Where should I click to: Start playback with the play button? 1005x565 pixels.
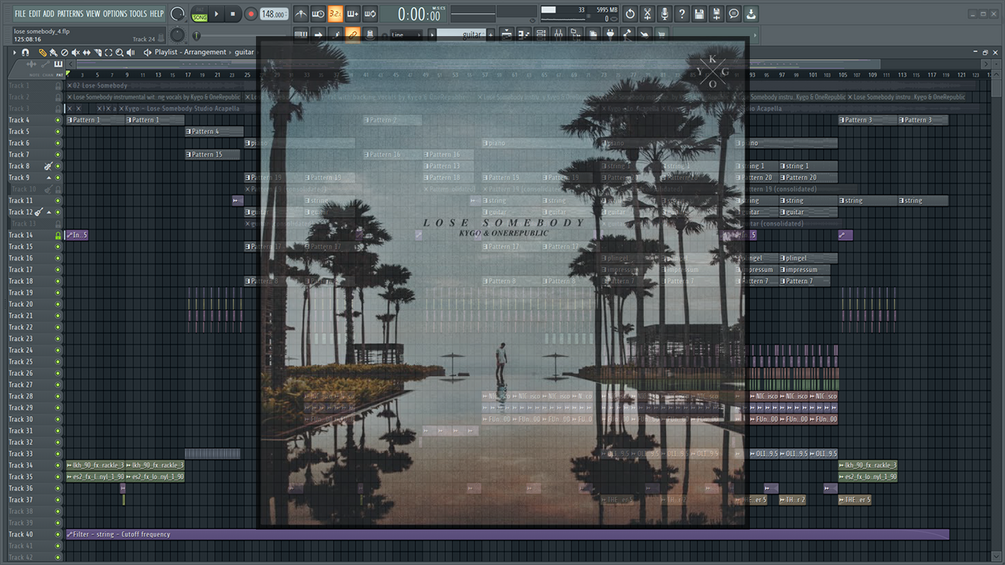click(x=216, y=13)
